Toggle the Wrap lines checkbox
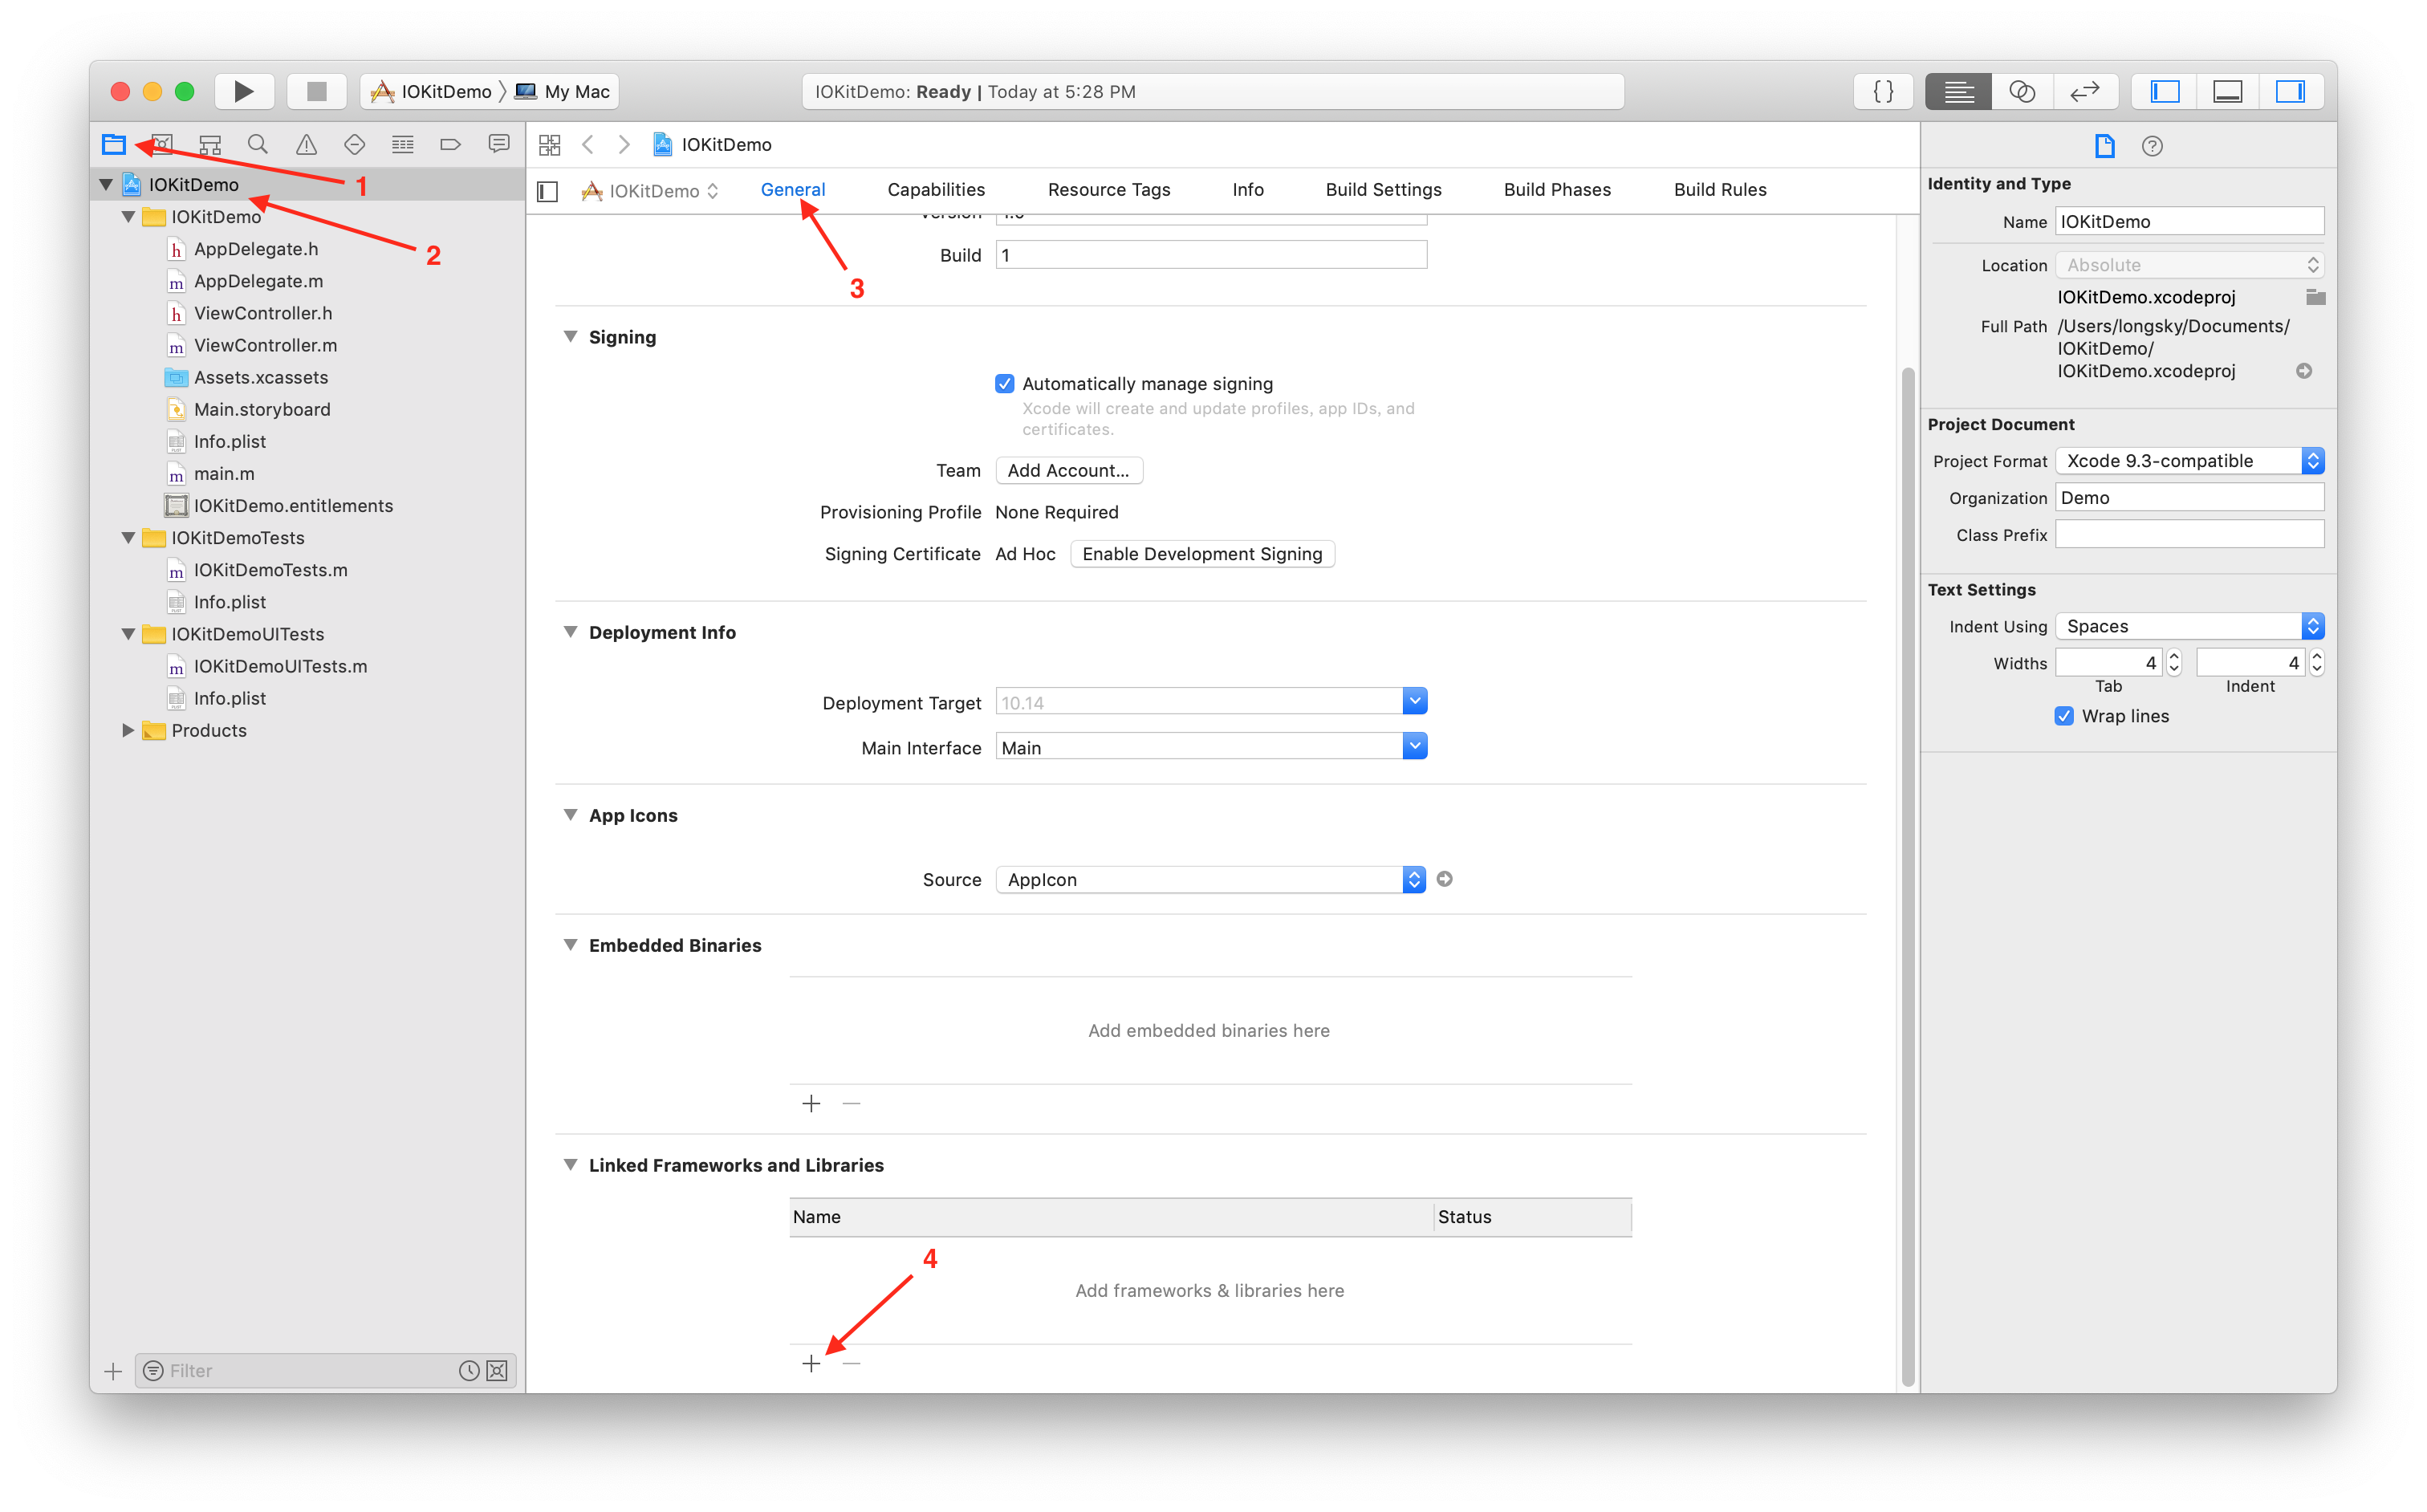 [2064, 716]
